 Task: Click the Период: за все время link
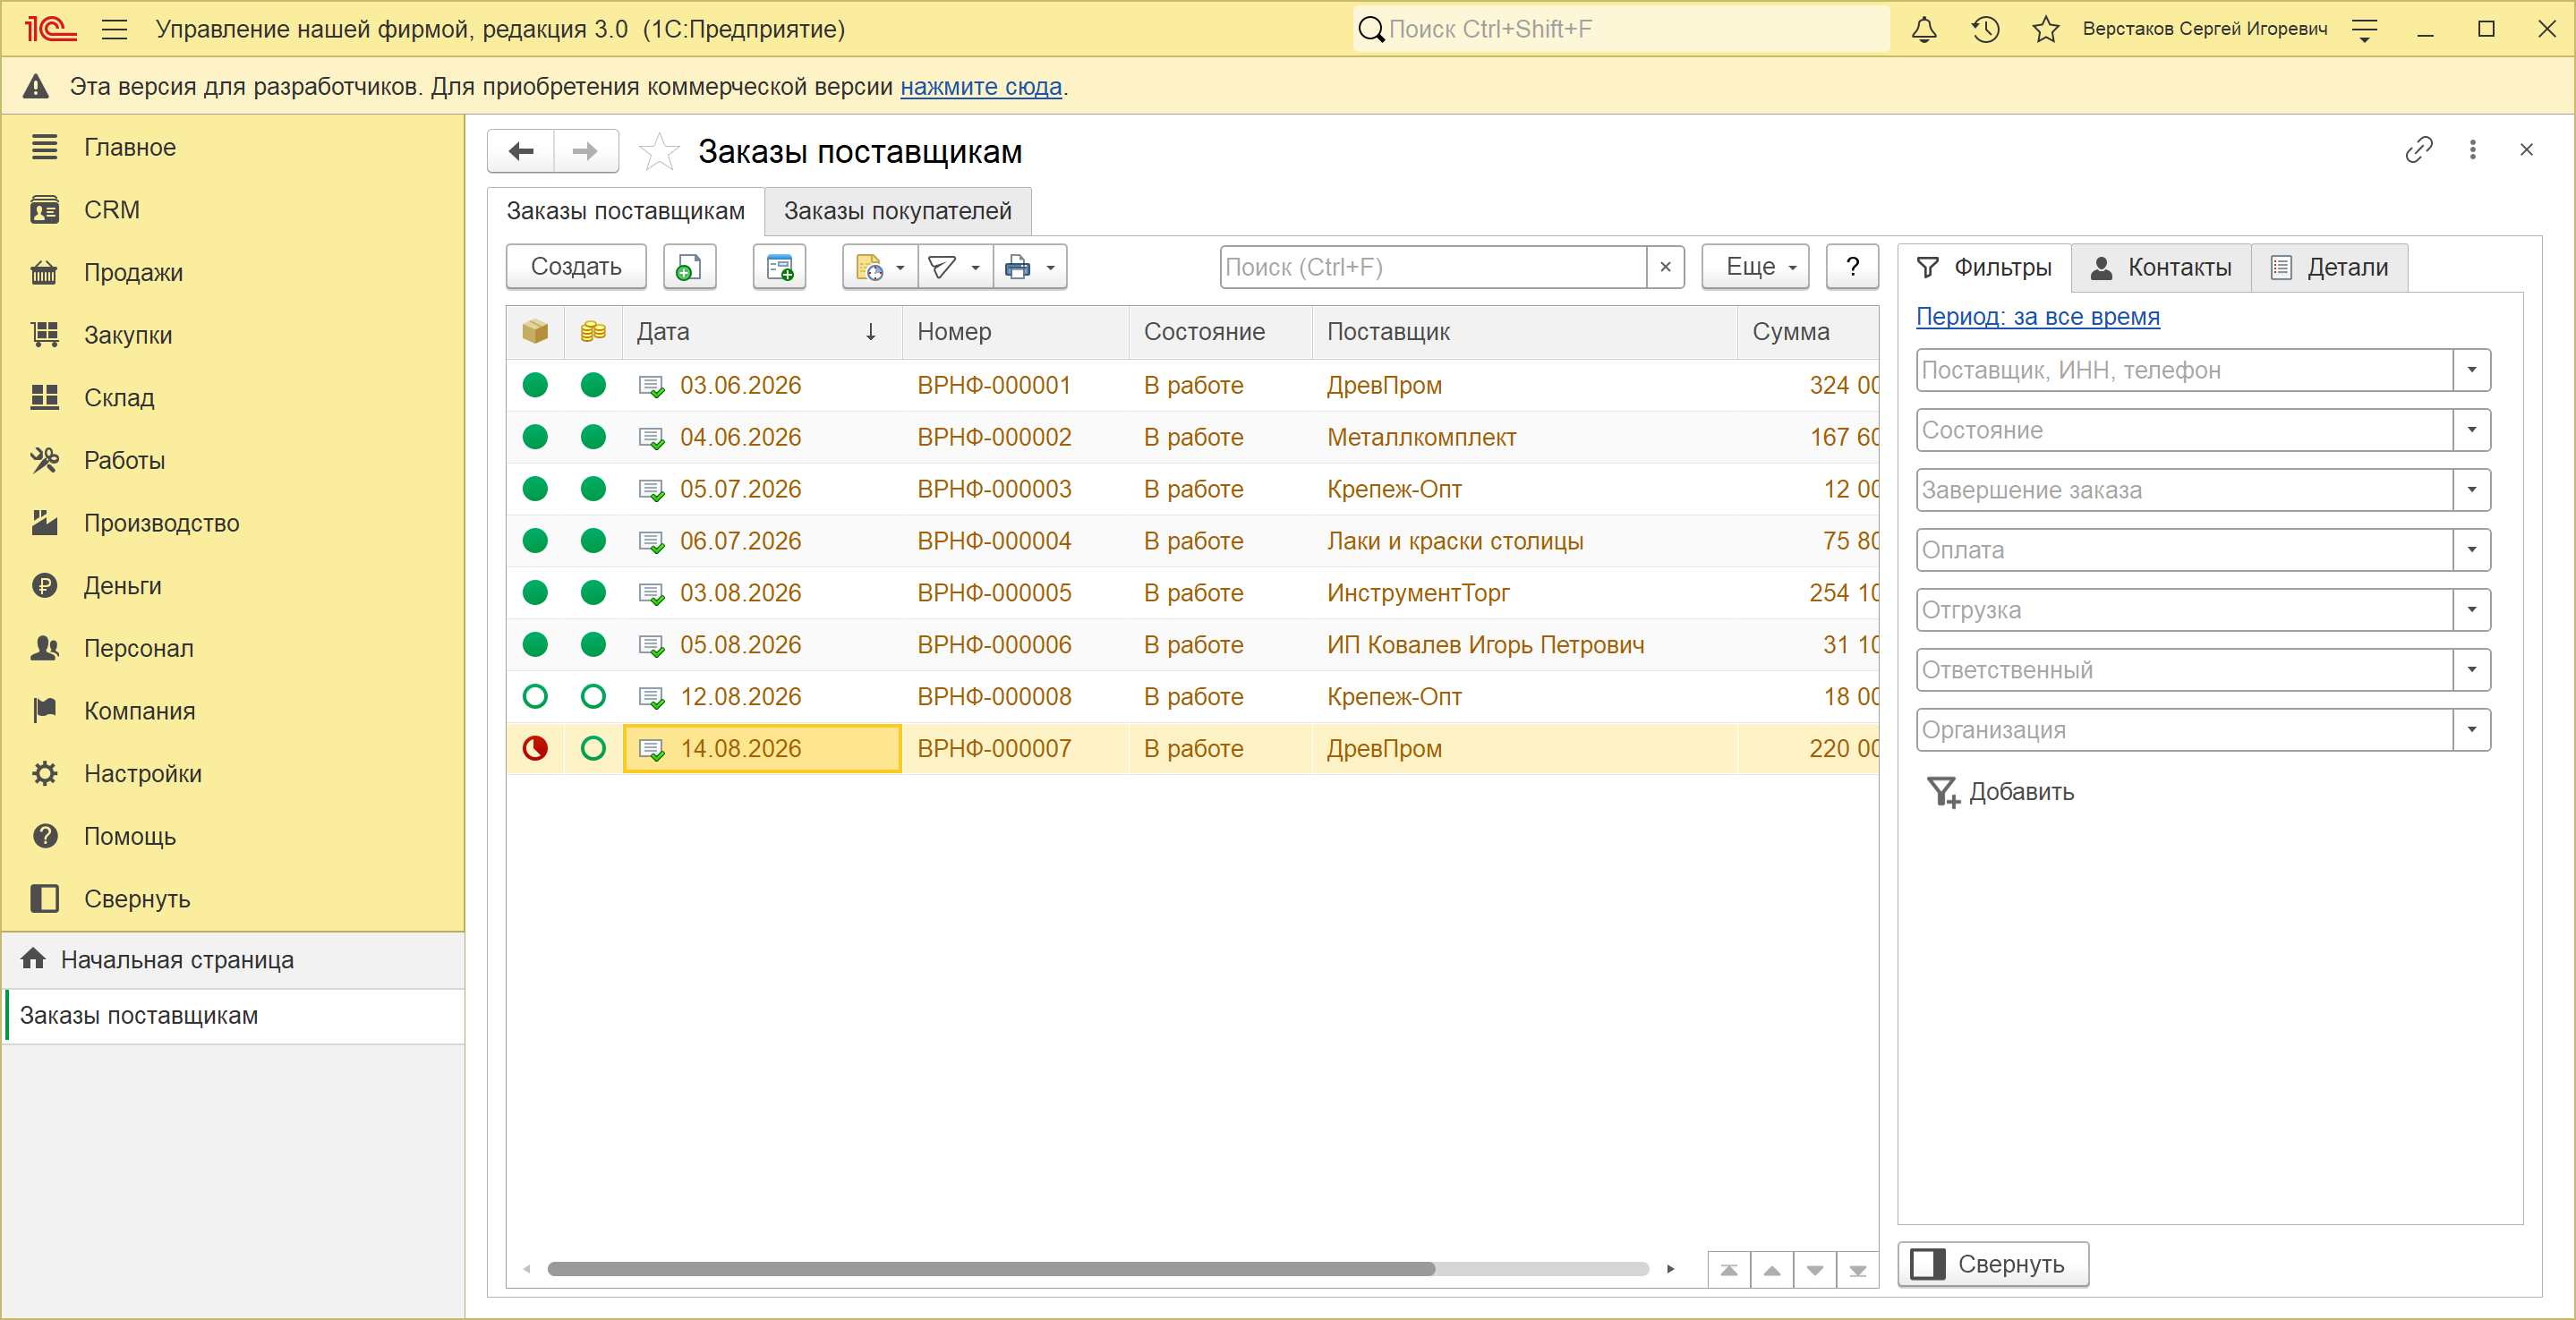pos(2037,317)
